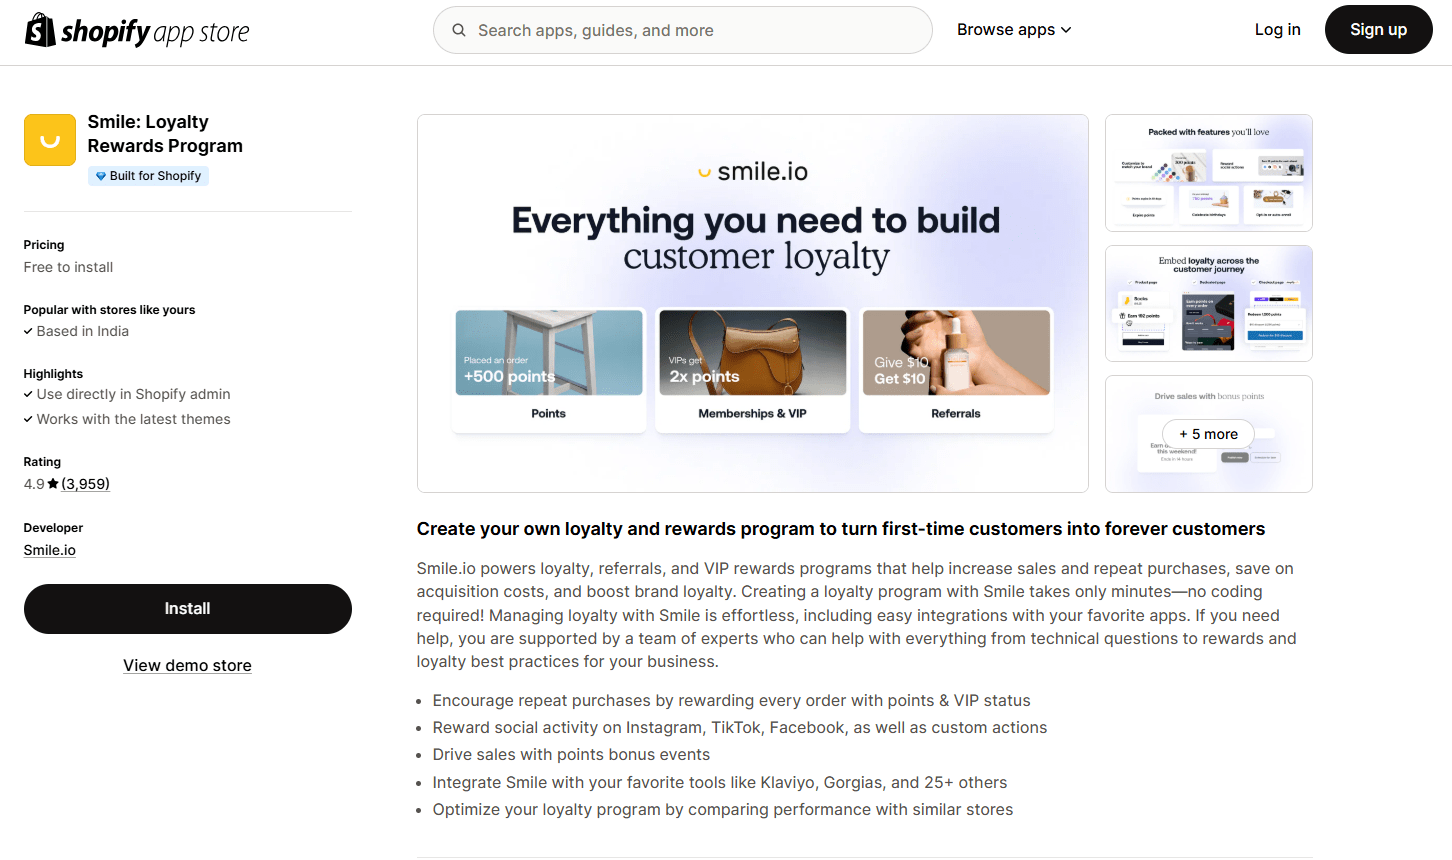
Task: Click the Everything you need to build headline
Action: 756,220
